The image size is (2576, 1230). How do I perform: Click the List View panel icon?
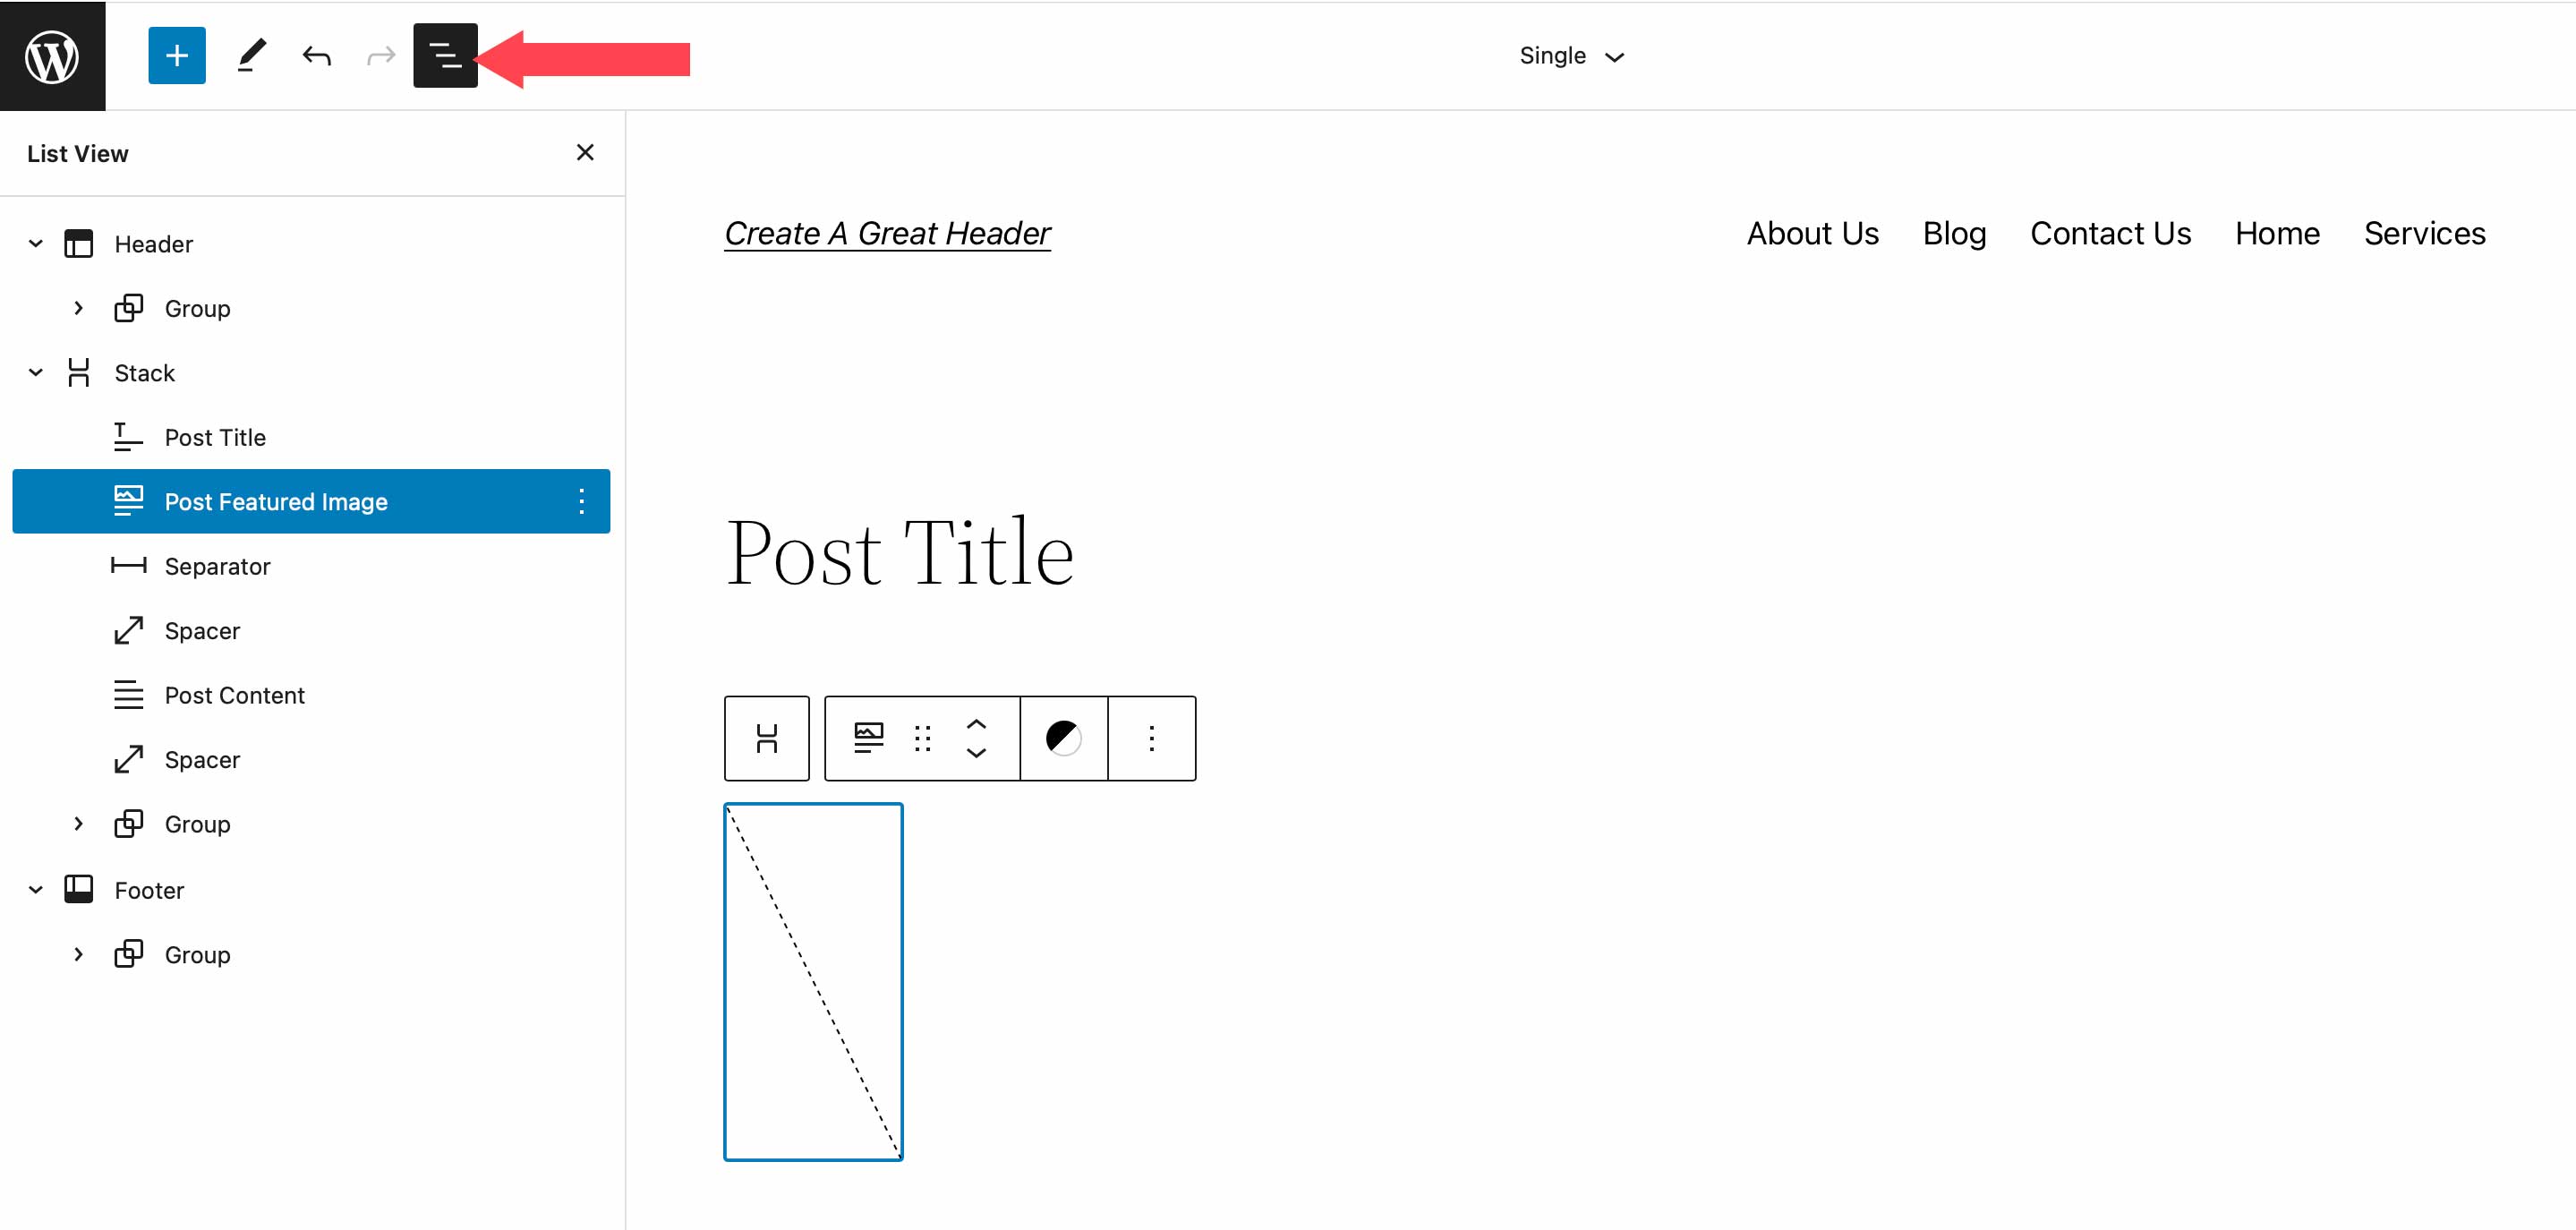click(445, 56)
